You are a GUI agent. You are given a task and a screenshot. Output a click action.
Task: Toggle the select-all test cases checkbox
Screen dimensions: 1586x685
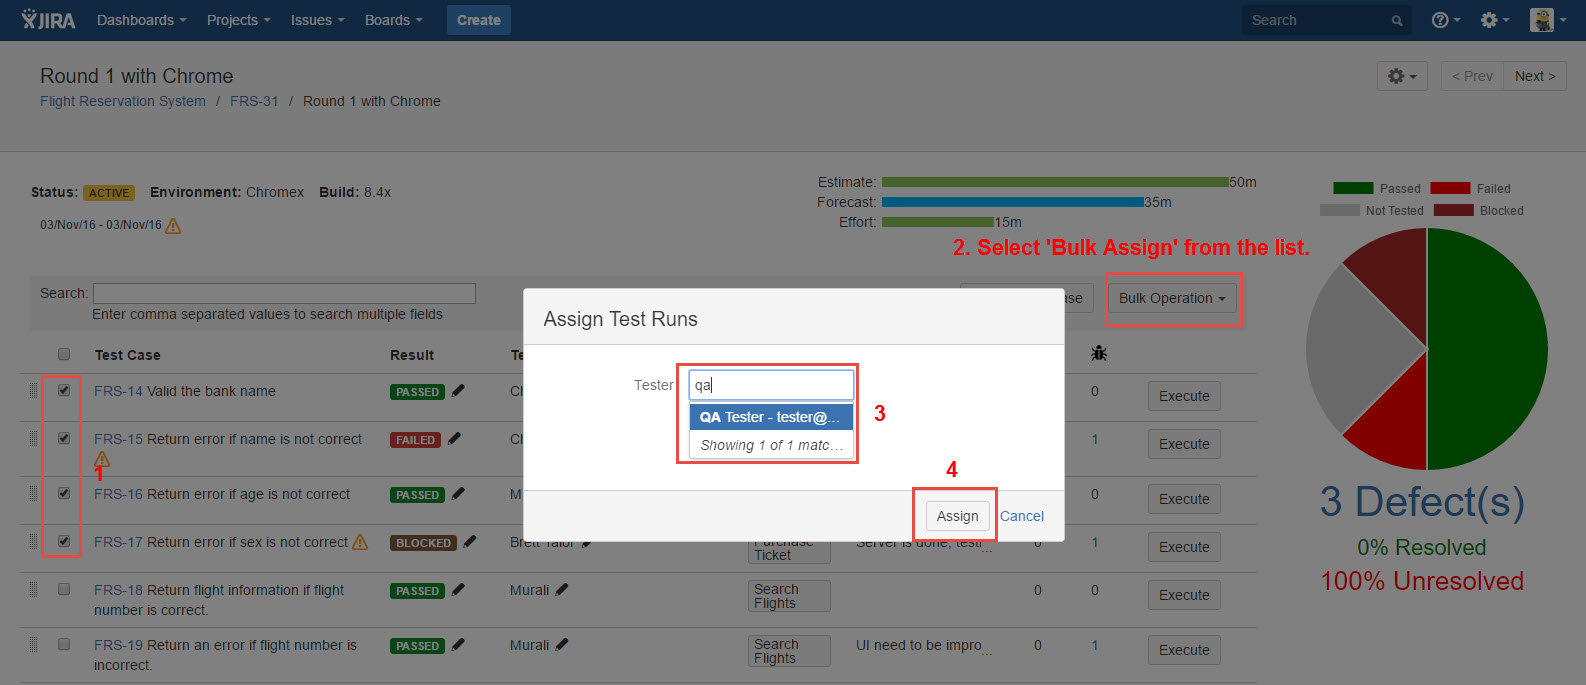[64, 354]
